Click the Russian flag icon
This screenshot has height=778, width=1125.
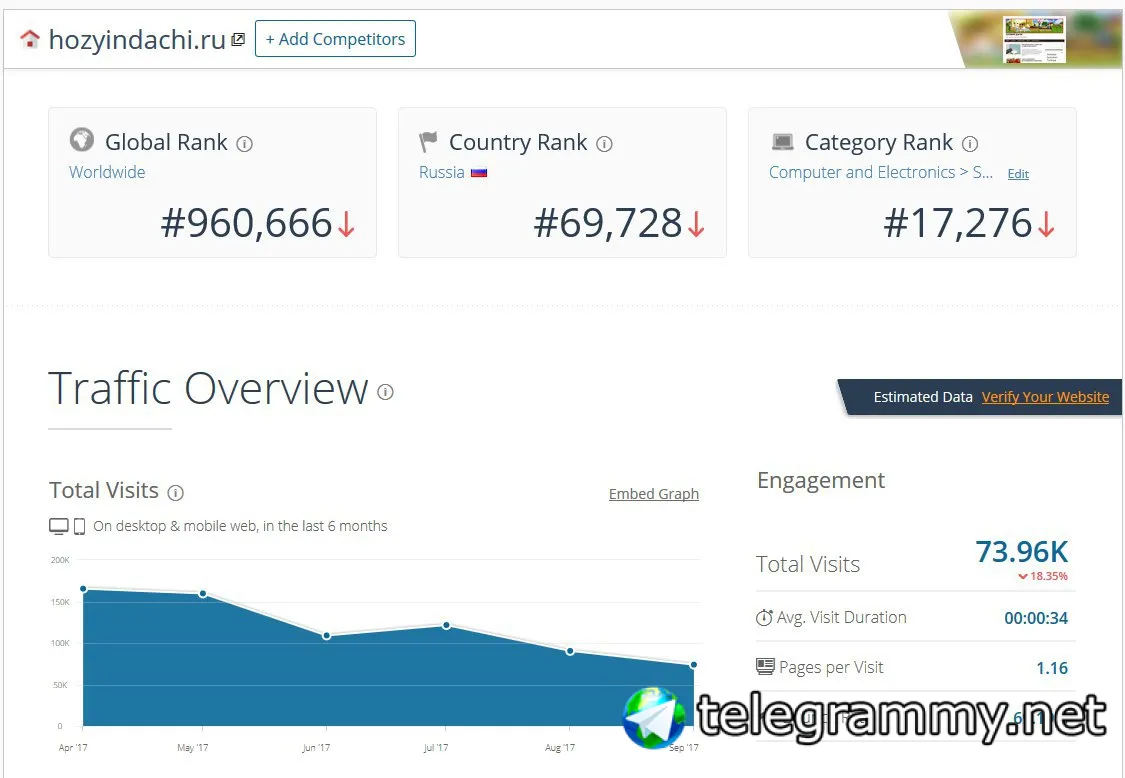click(479, 172)
